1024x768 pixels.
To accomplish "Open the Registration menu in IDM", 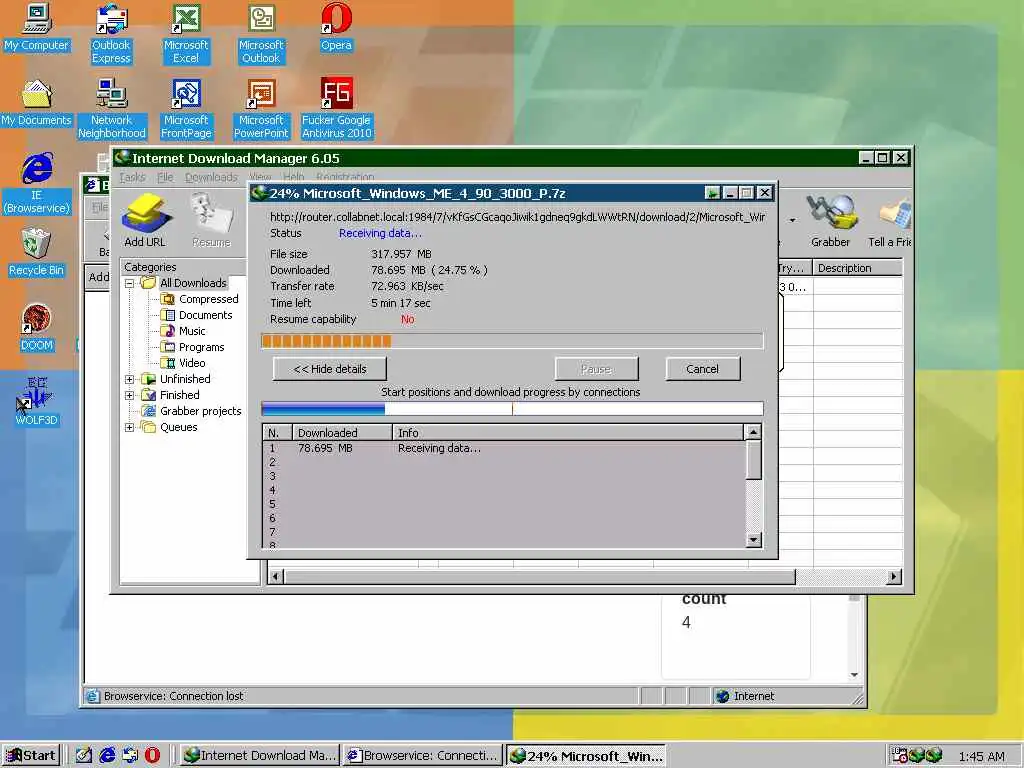I will [345, 177].
